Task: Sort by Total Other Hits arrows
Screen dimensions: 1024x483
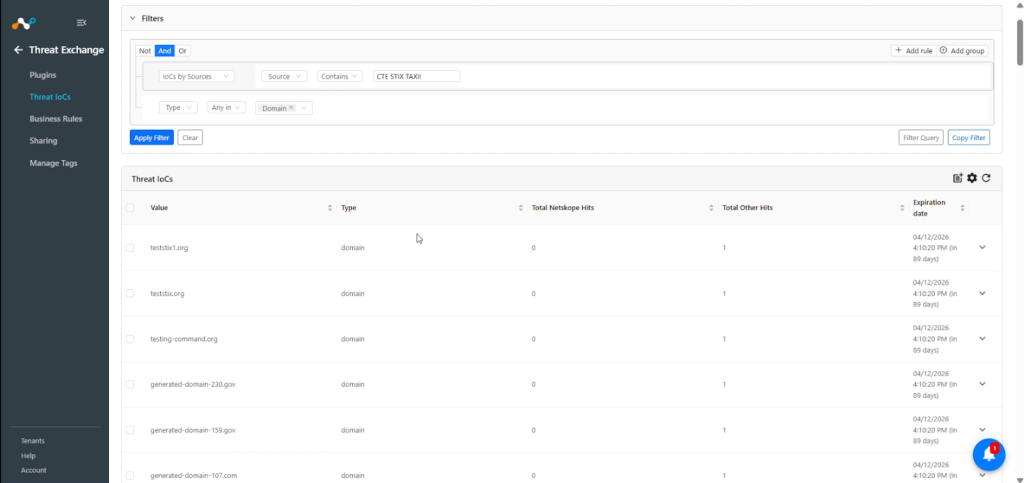Action: point(902,208)
